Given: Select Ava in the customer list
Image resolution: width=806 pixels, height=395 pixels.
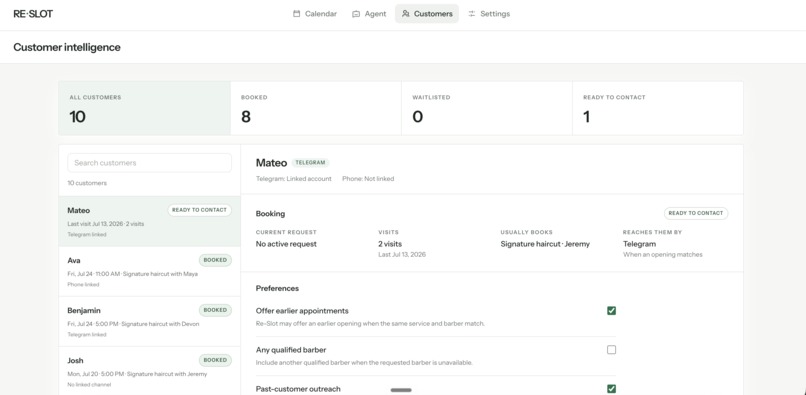Looking at the screenshot, I should pos(150,272).
